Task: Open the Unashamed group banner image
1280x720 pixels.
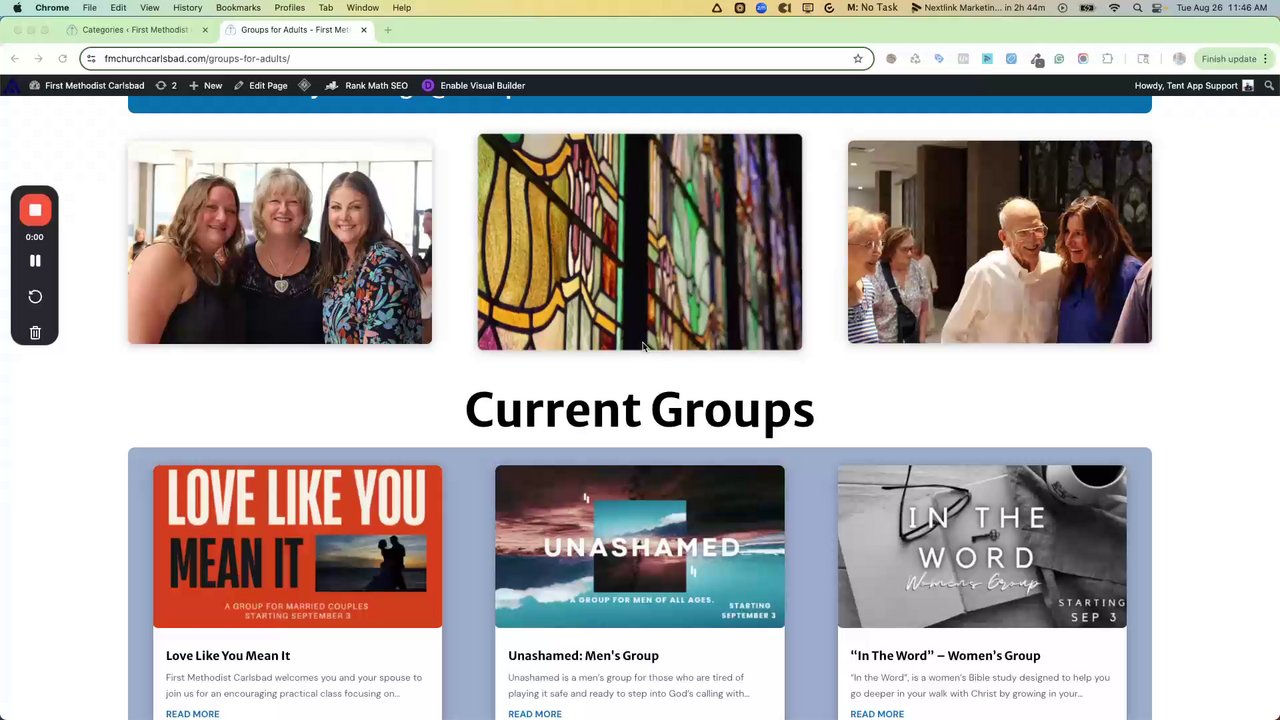Action: (640, 547)
